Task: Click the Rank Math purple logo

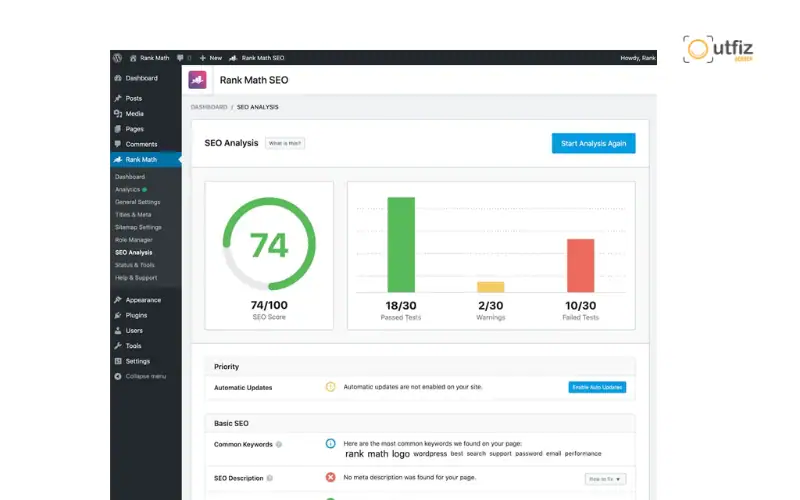Action: tap(197, 80)
